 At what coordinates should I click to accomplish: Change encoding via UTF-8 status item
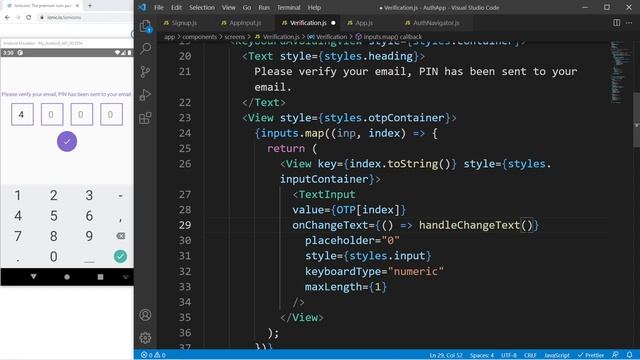(x=509, y=355)
